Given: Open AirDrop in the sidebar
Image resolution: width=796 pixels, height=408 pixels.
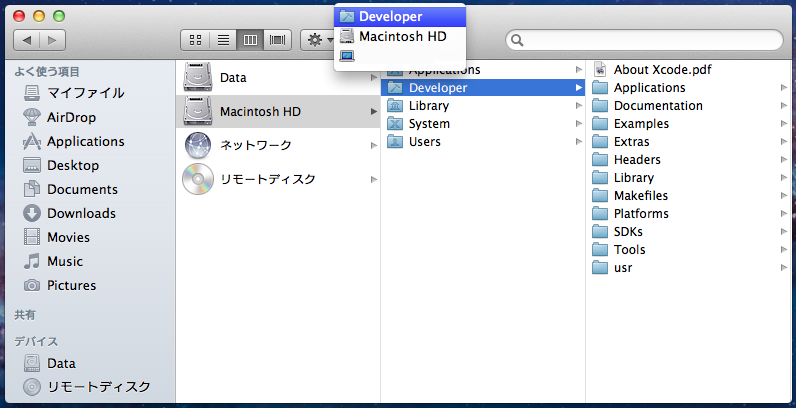Looking at the screenshot, I should coord(72,117).
